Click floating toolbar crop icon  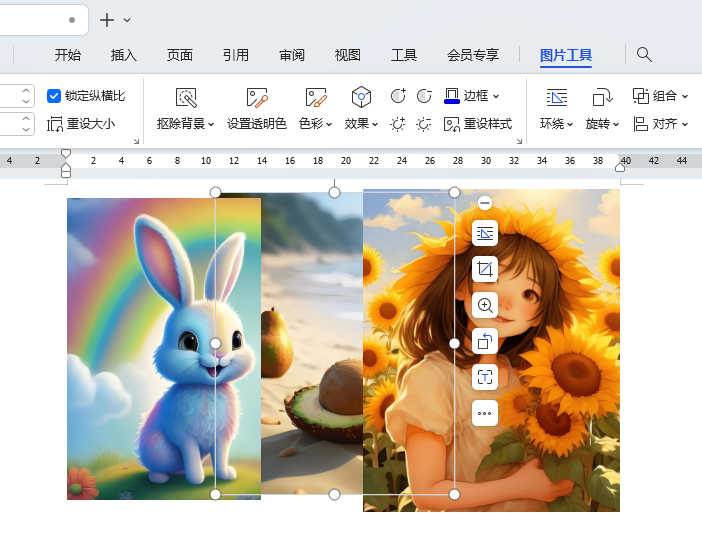tap(485, 269)
